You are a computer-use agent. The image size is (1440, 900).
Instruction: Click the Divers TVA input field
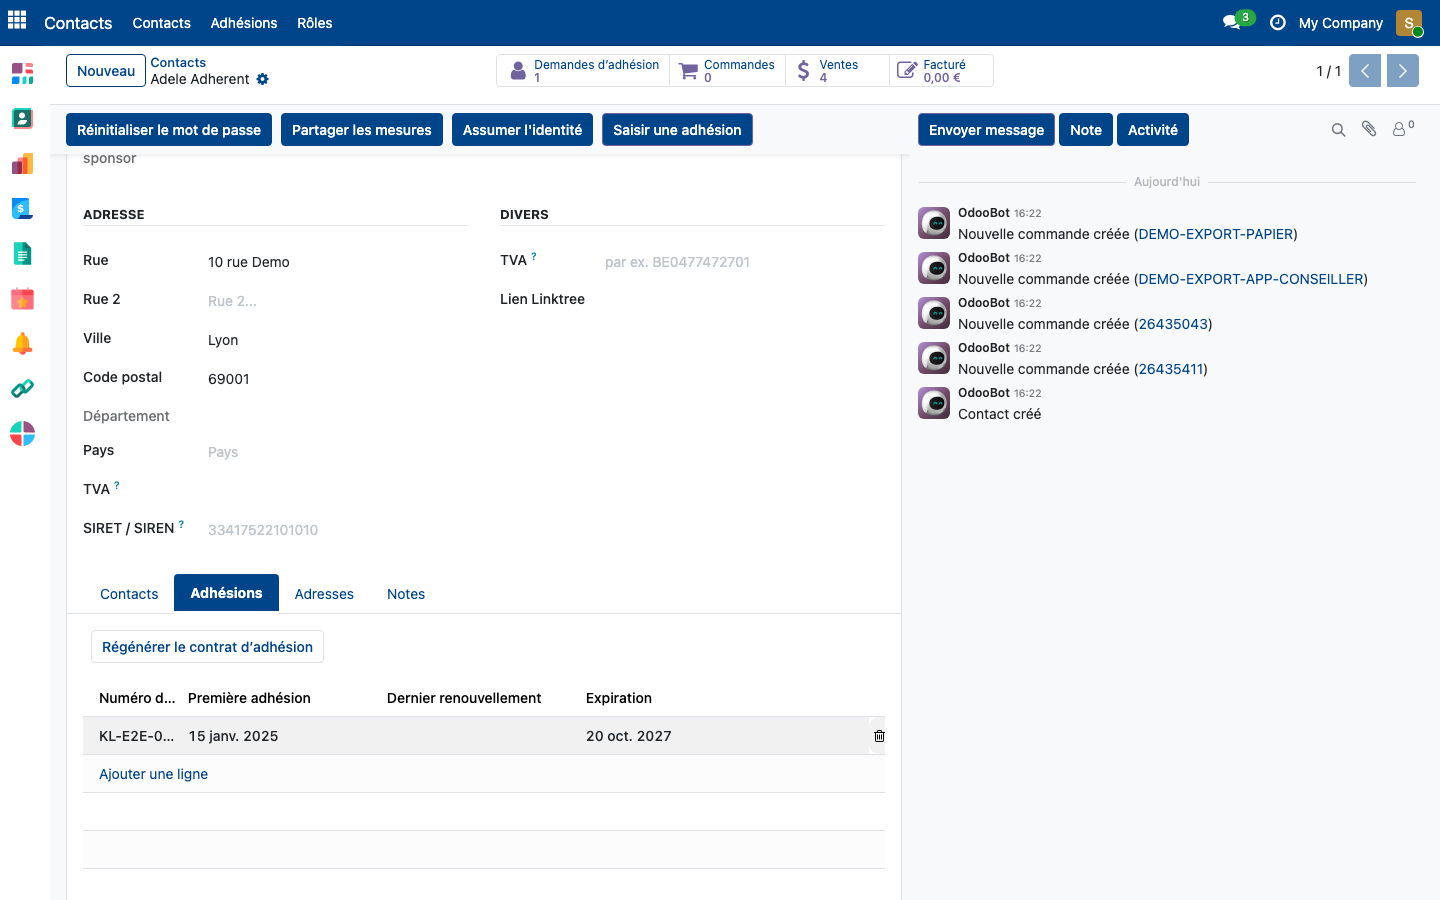pos(744,262)
